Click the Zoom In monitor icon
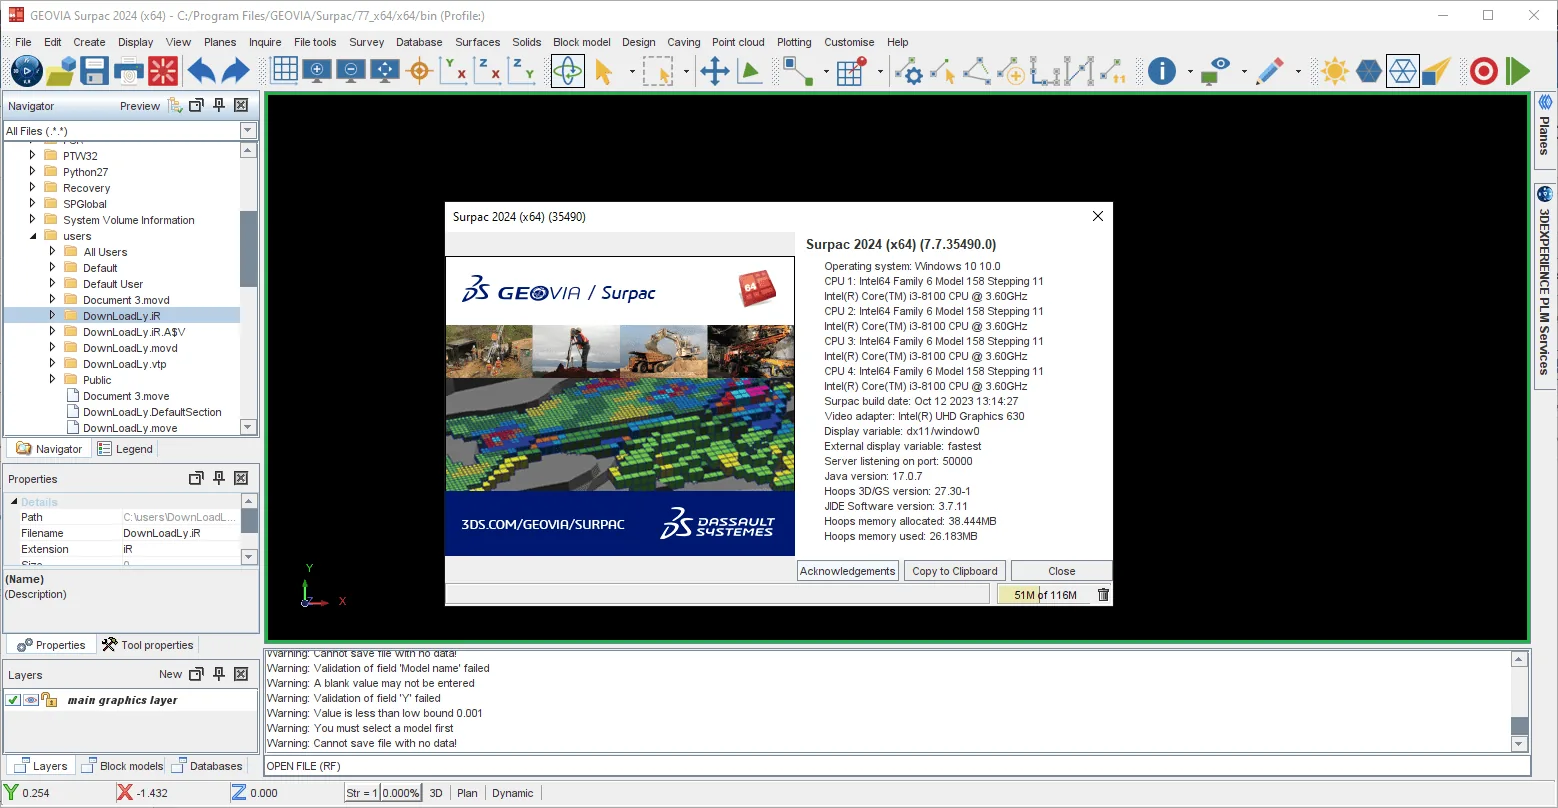The height and width of the screenshot is (808, 1558). (x=317, y=71)
